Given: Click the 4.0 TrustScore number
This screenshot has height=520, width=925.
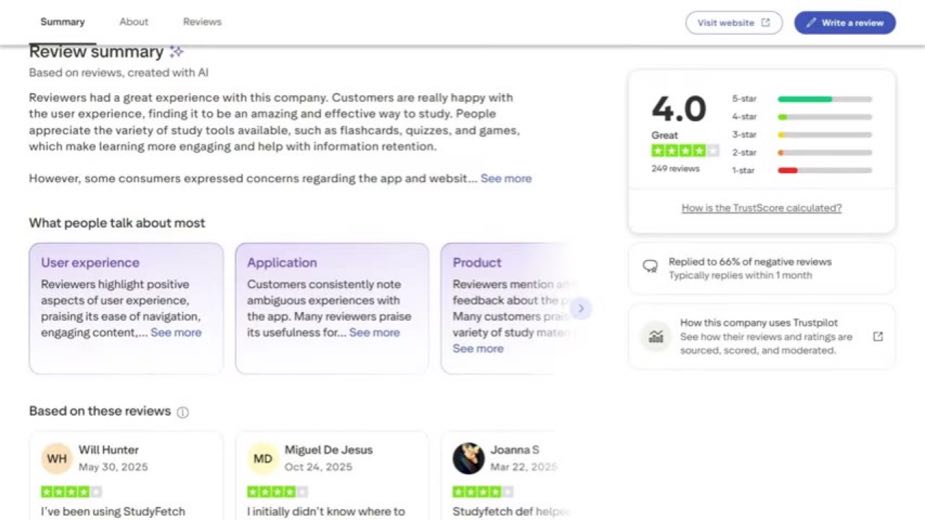Looking at the screenshot, I should click(678, 109).
